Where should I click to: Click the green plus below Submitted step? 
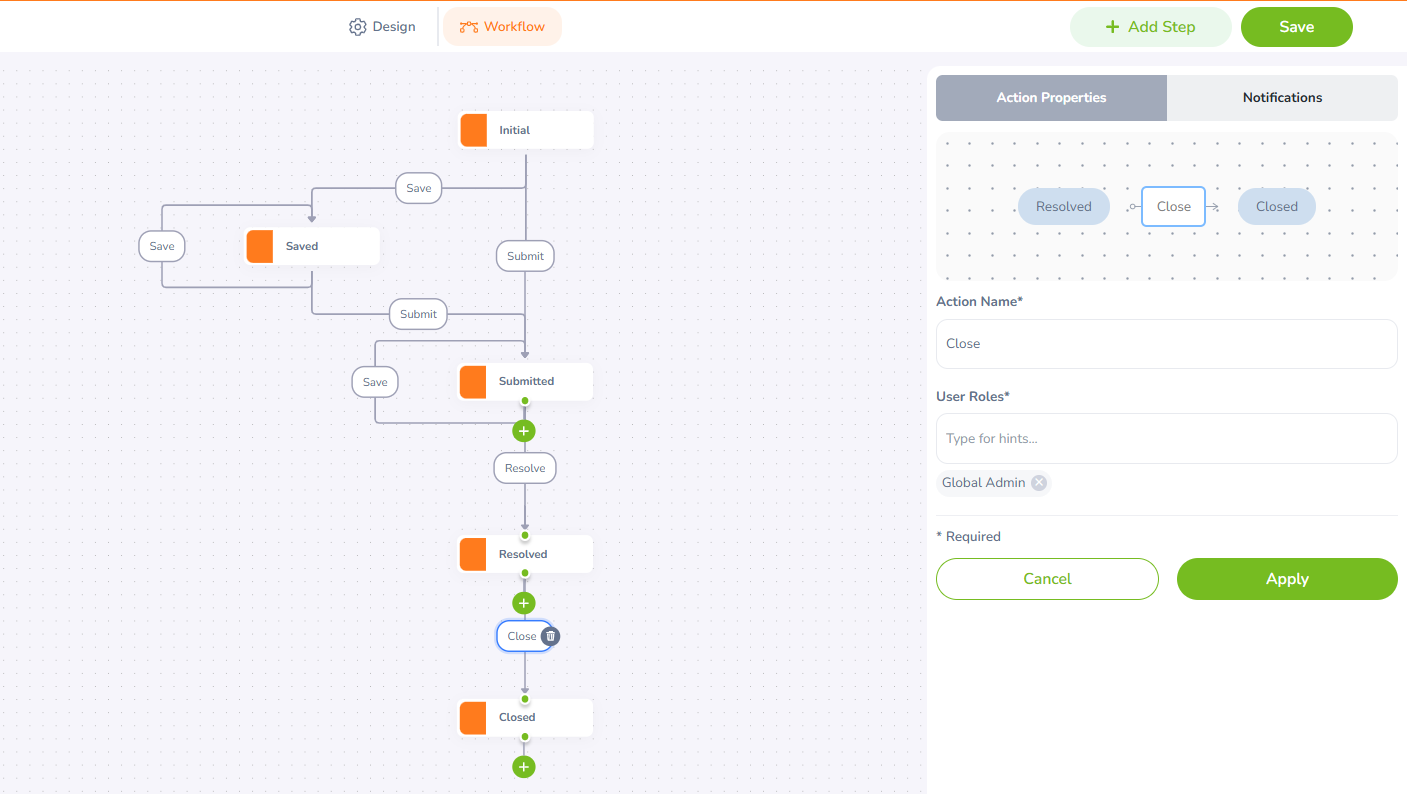point(524,431)
